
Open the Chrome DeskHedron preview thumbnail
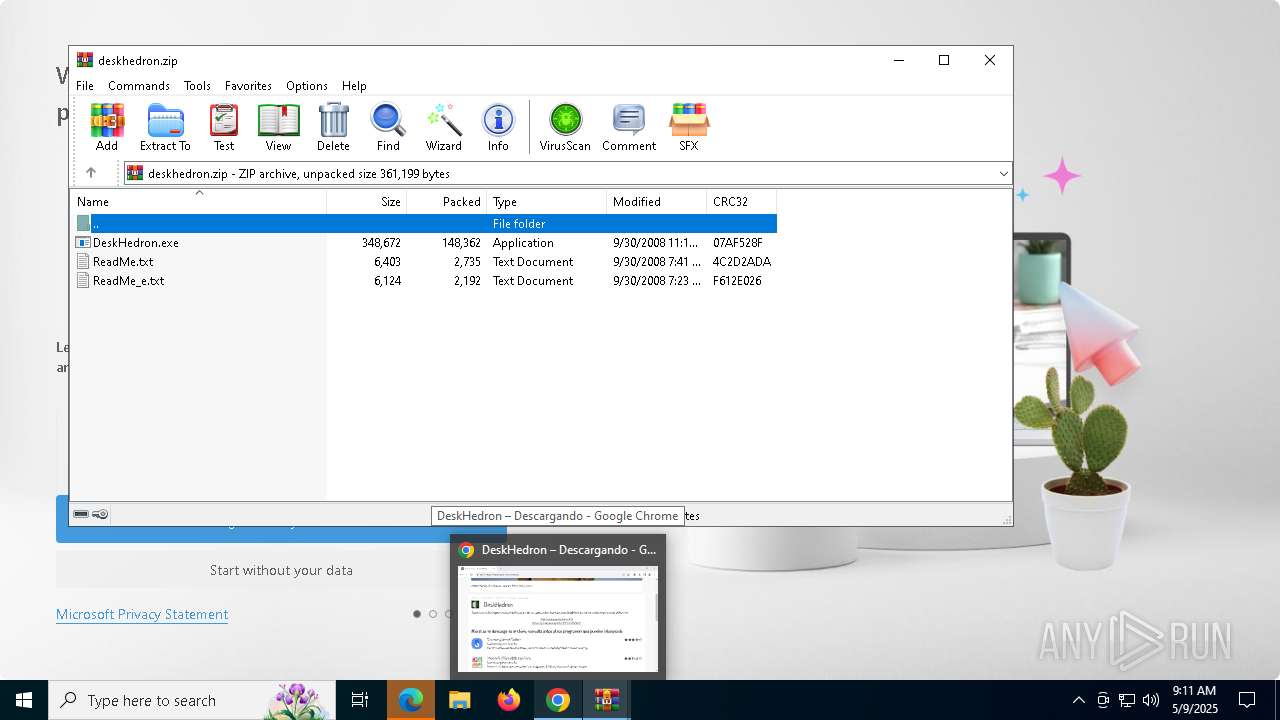point(558,619)
